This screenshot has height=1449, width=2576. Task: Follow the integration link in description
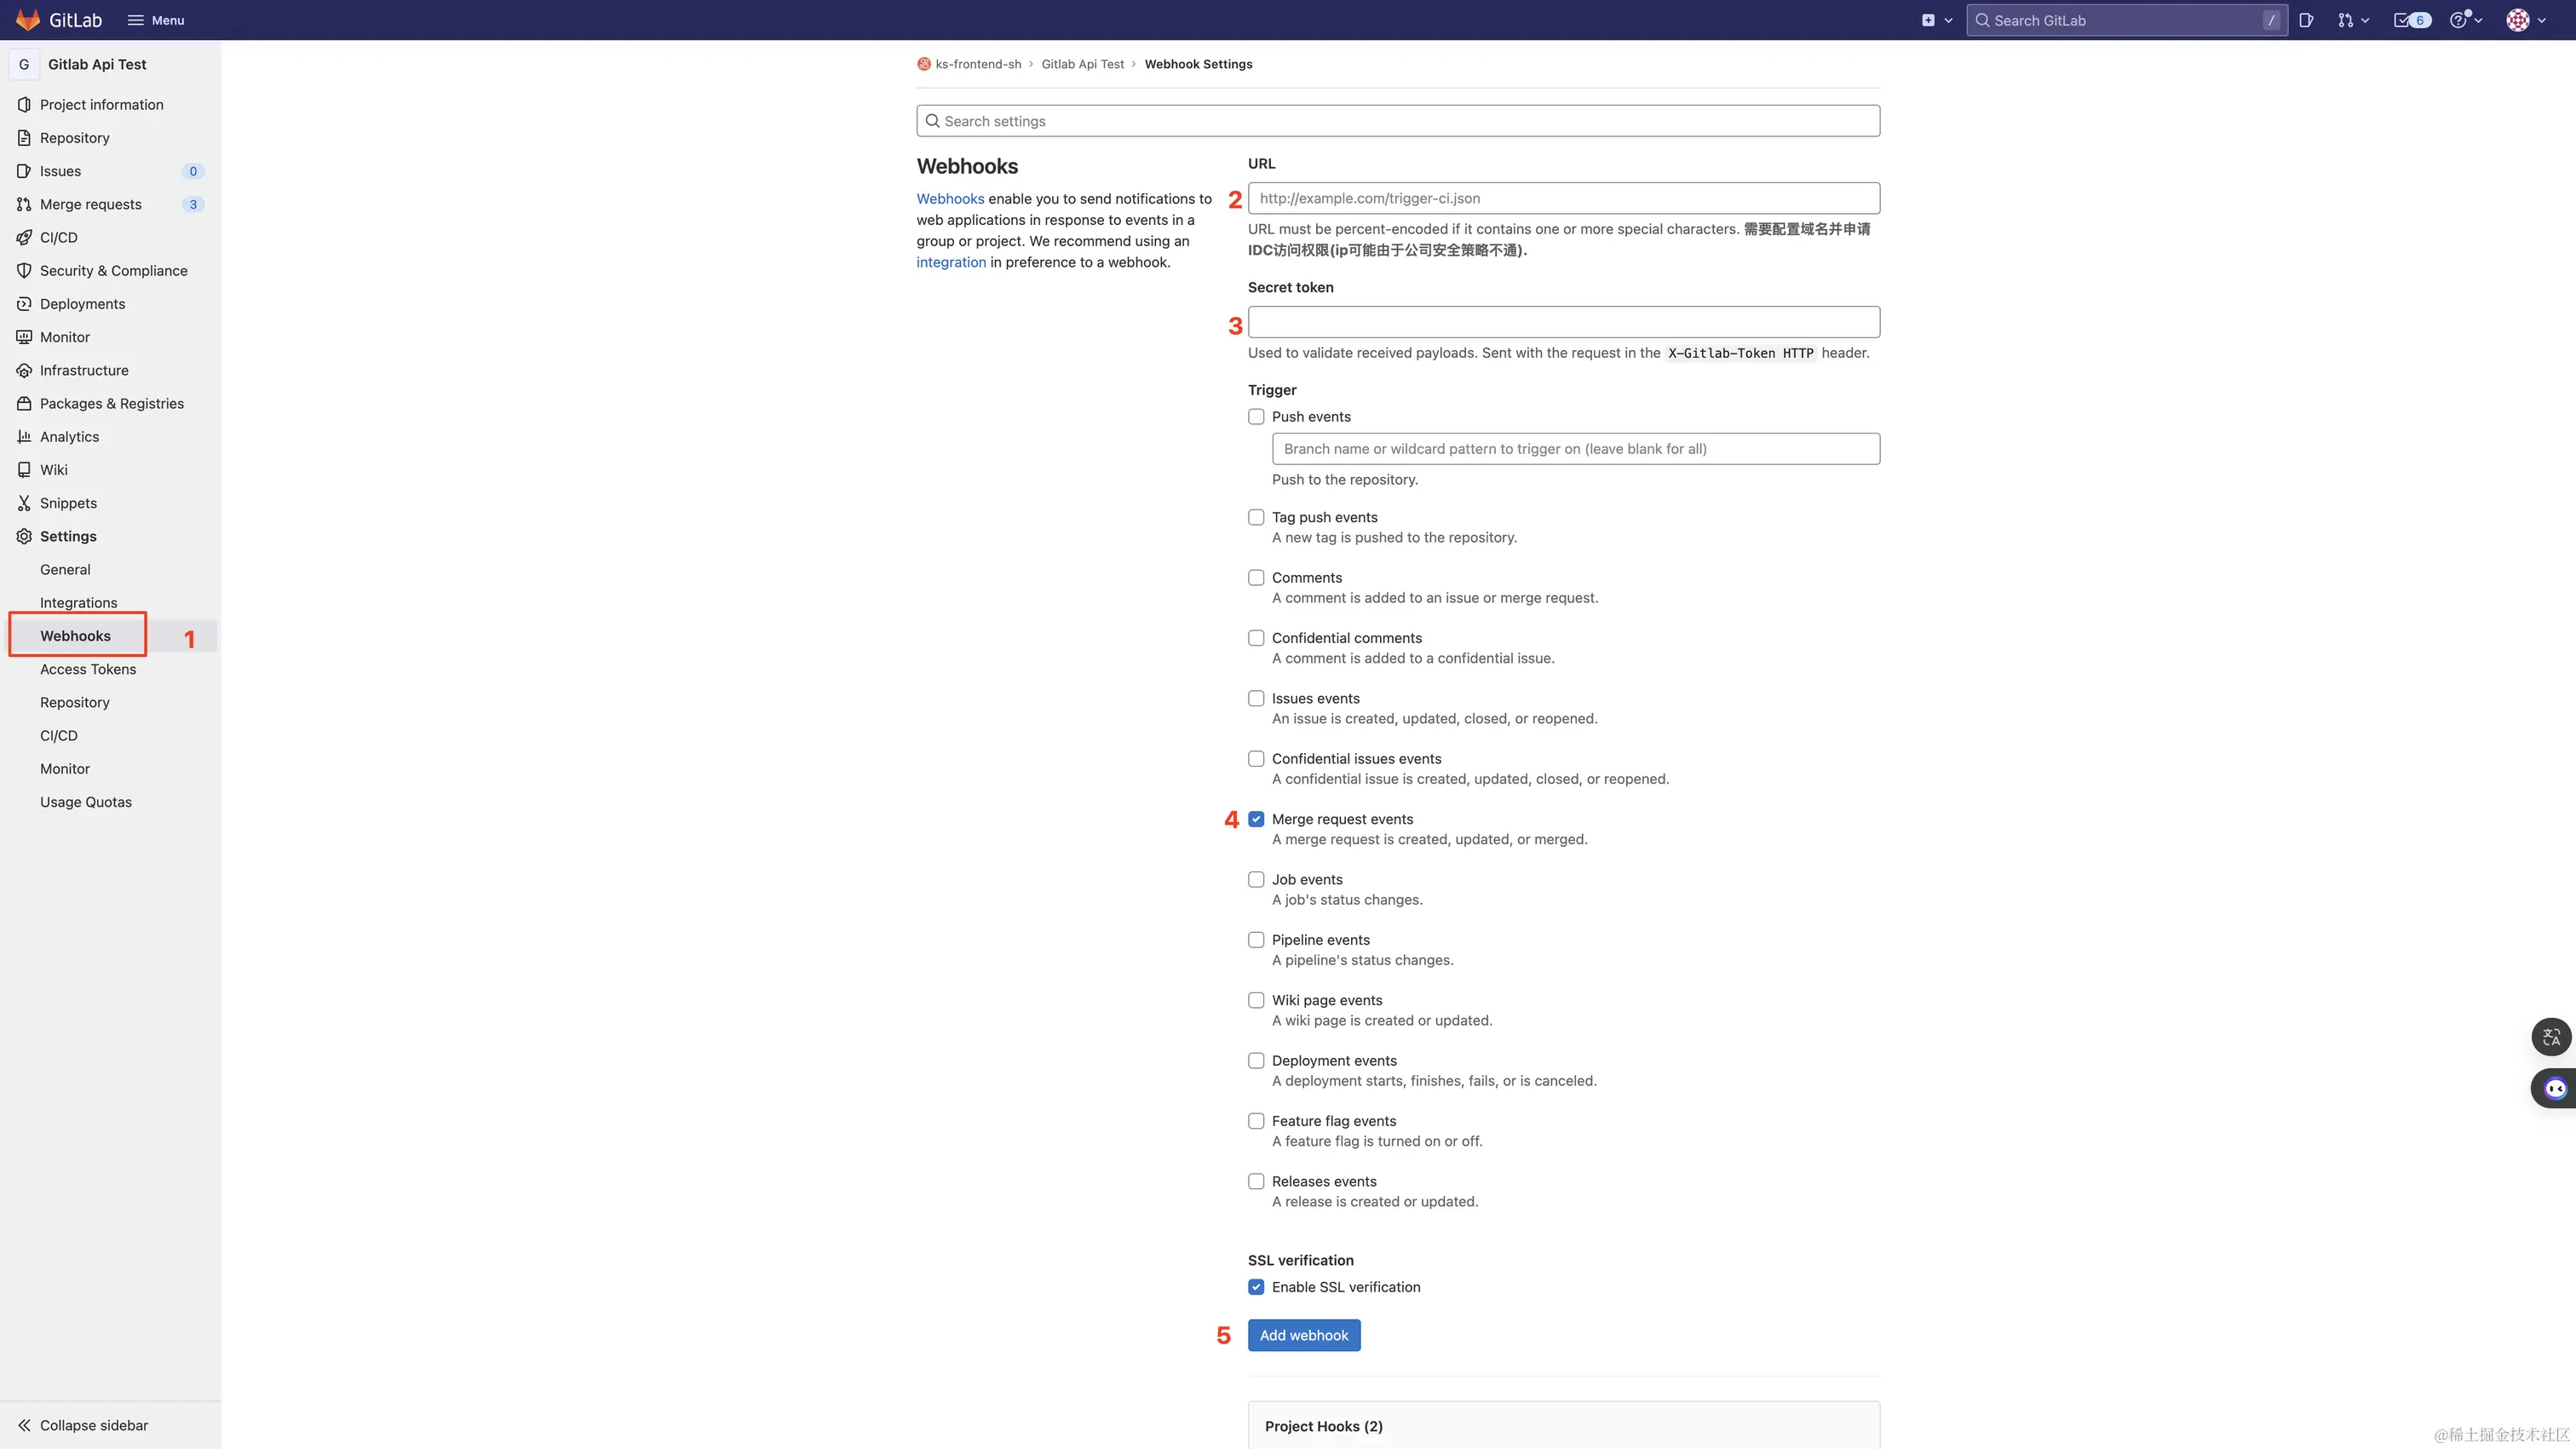click(x=950, y=262)
